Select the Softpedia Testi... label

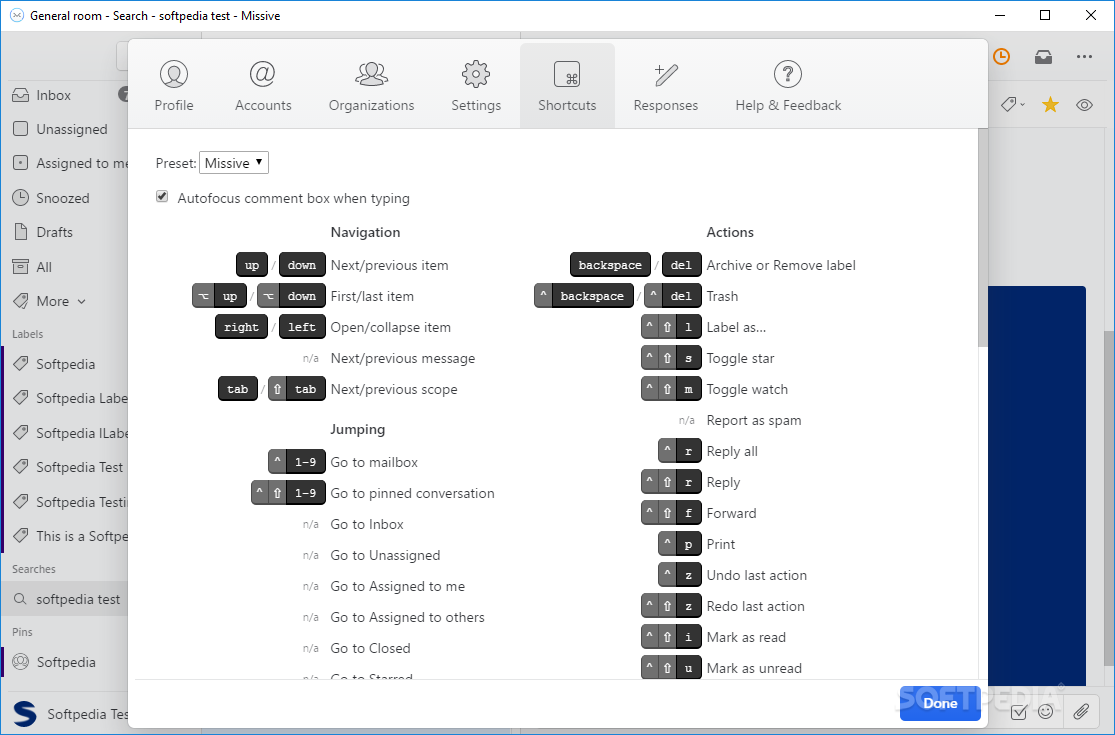click(x=65, y=502)
